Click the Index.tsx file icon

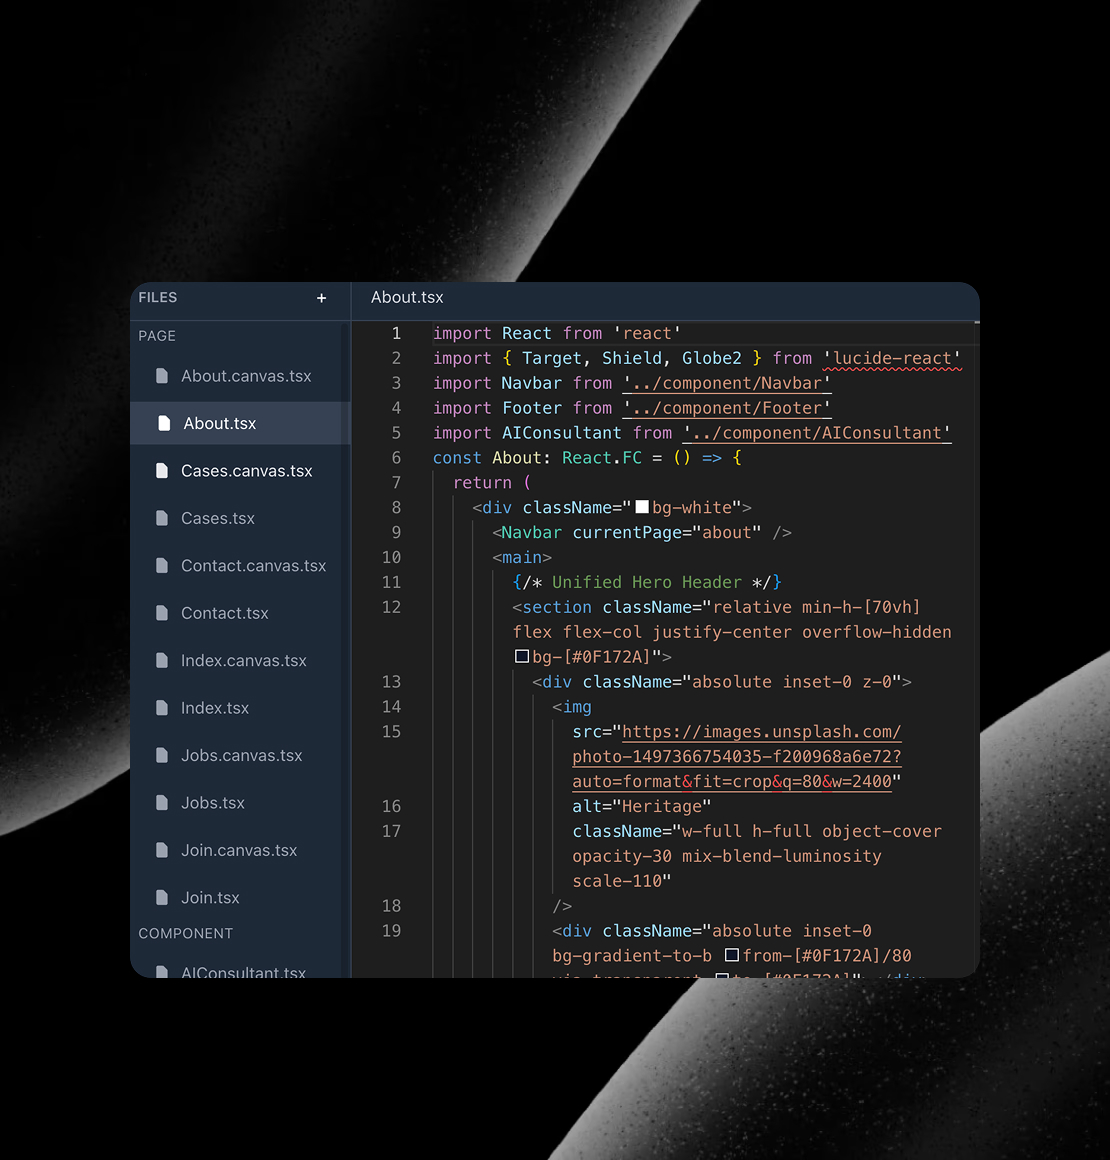(162, 708)
